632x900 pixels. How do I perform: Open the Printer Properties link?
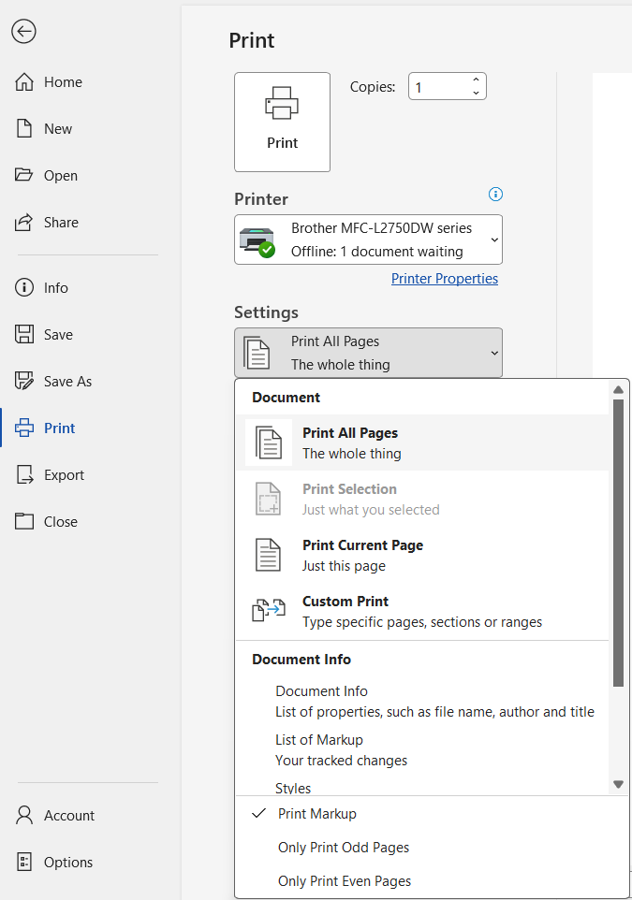click(444, 278)
